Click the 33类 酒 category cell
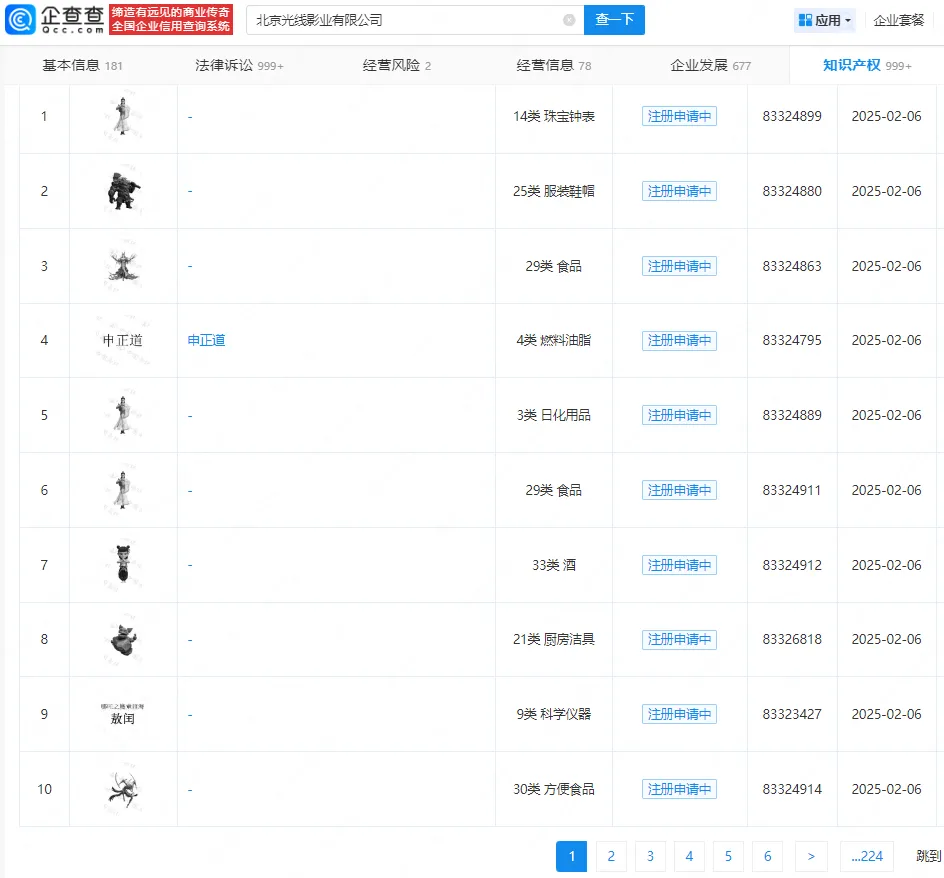The height and width of the screenshot is (878, 944). pyautogui.click(x=553, y=564)
